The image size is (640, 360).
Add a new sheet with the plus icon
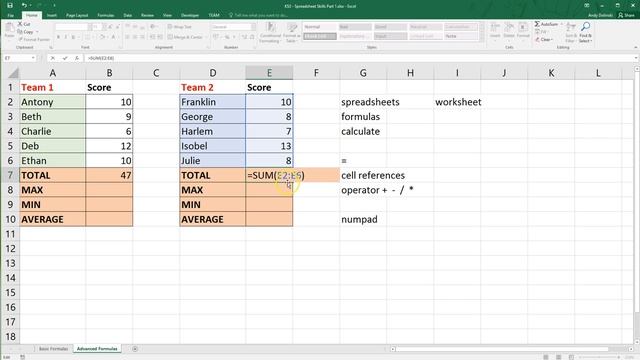click(x=135, y=349)
